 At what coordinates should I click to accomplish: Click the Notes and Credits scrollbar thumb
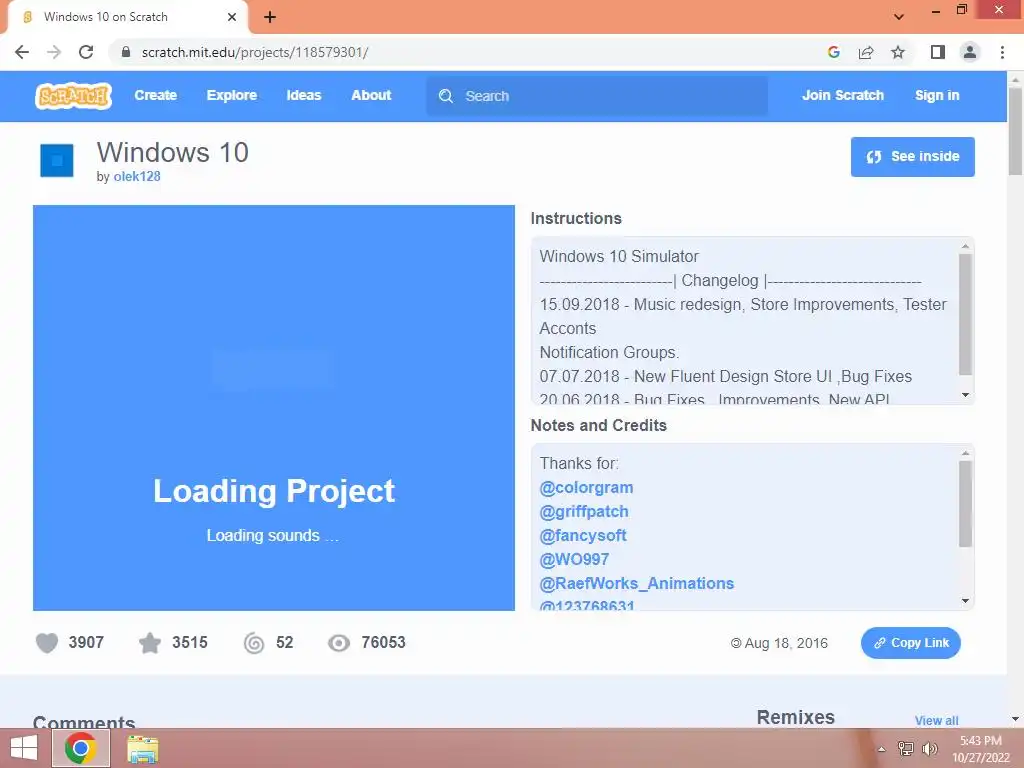pos(965,504)
